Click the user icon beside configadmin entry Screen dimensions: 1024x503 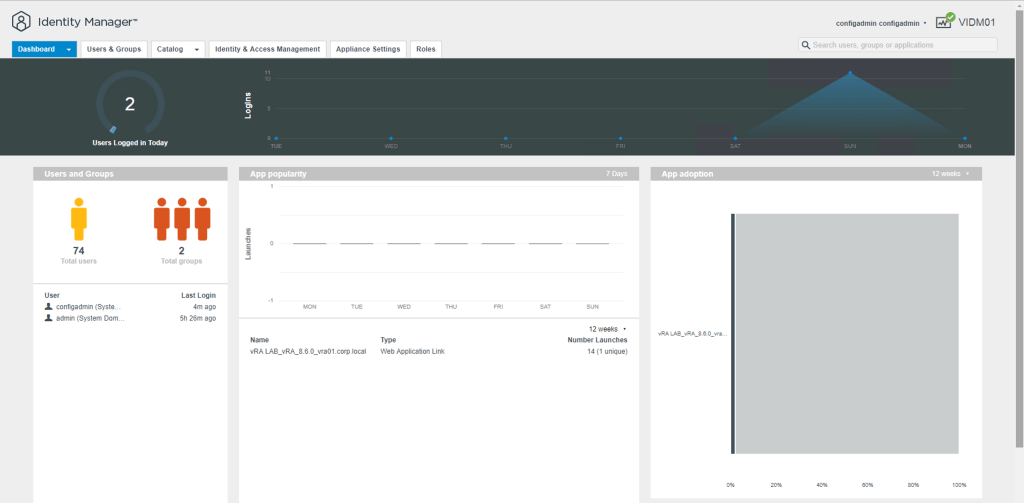[48, 307]
